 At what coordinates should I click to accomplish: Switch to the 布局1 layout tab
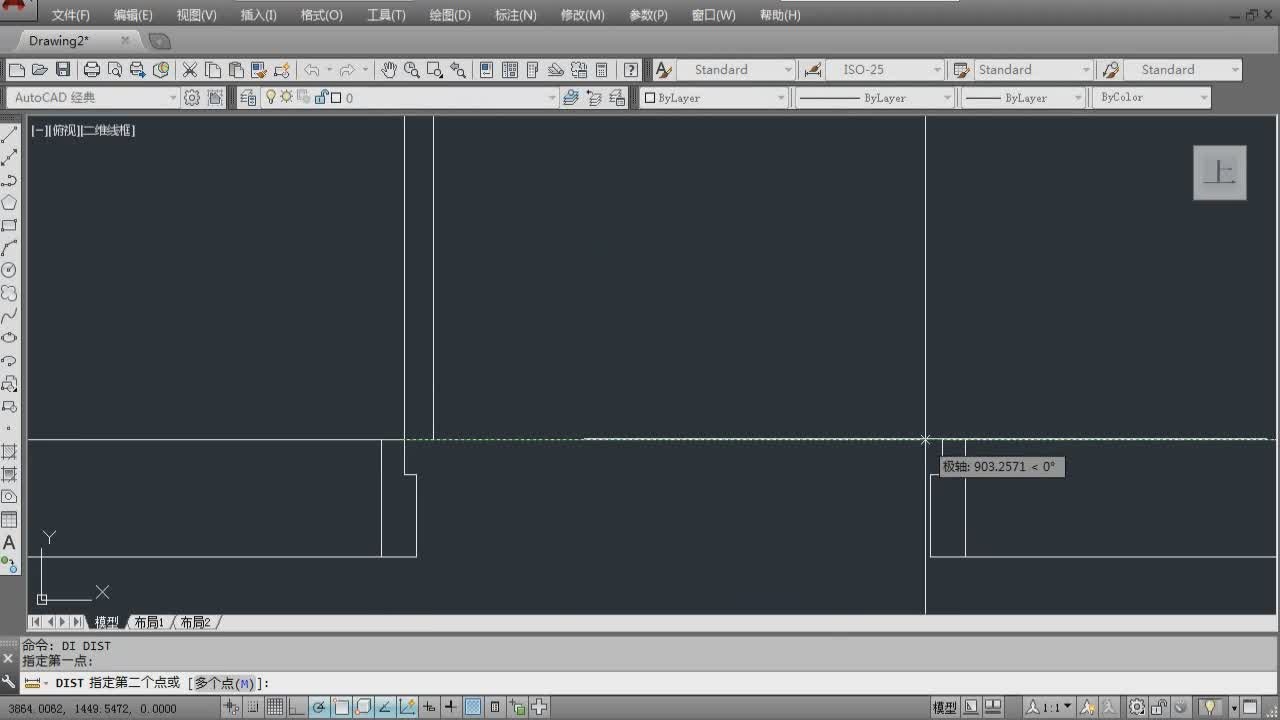[149, 622]
